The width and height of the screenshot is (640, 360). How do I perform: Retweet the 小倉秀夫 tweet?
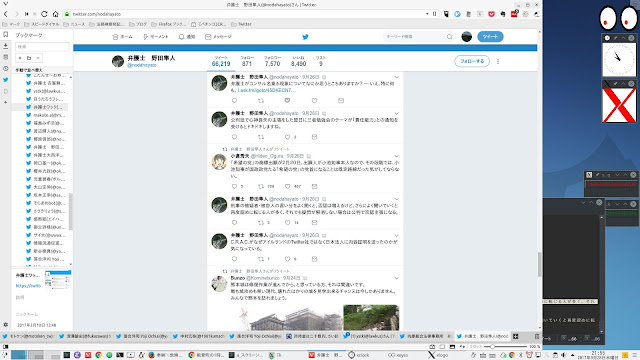[x=261, y=187]
